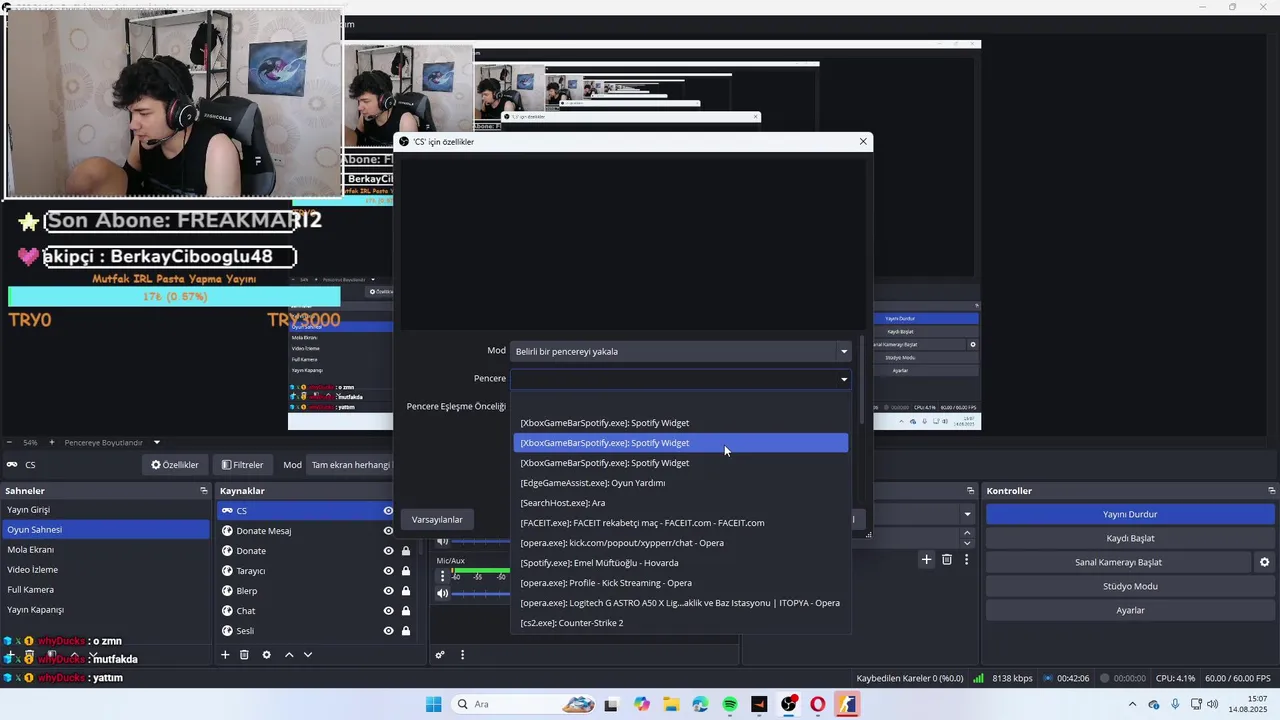Start virtual camera with Sanal Kamerayı Başlat

1118,562
